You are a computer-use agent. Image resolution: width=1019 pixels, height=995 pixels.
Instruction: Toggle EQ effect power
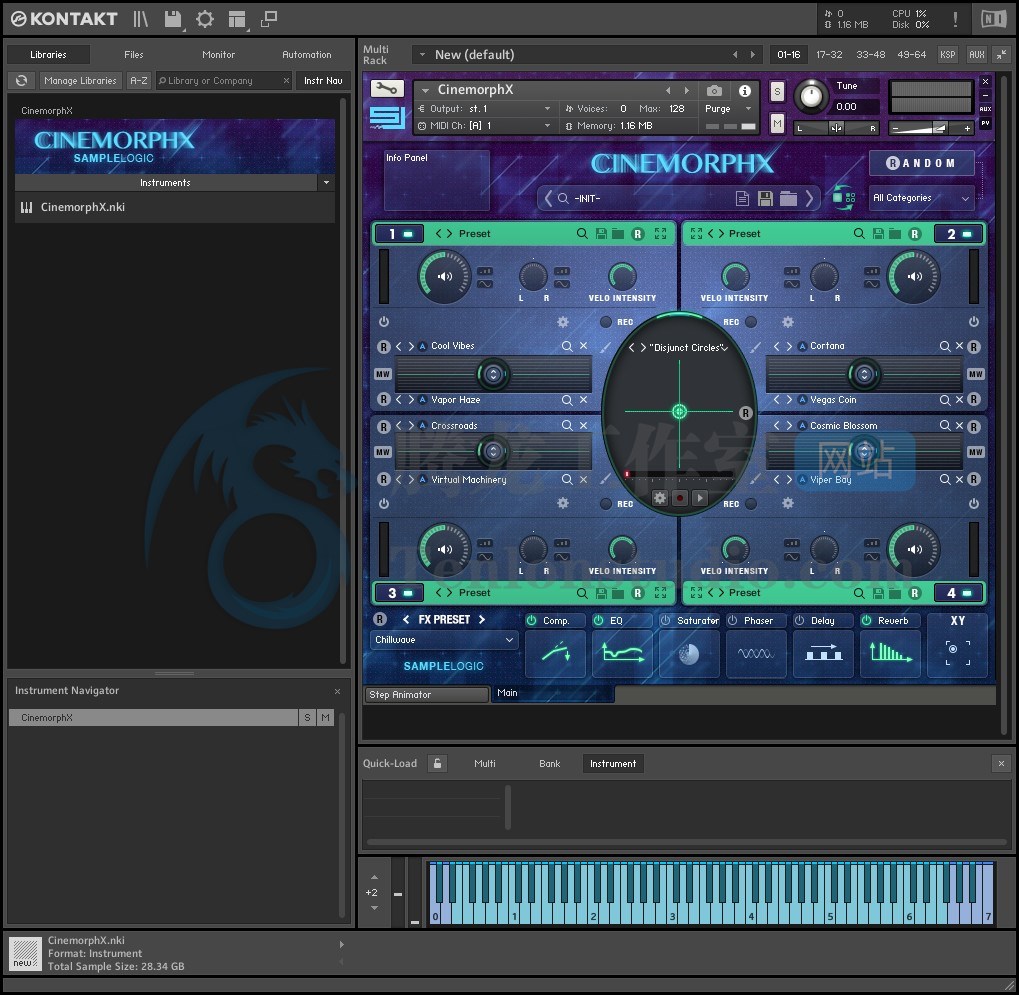(x=599, y=620)
